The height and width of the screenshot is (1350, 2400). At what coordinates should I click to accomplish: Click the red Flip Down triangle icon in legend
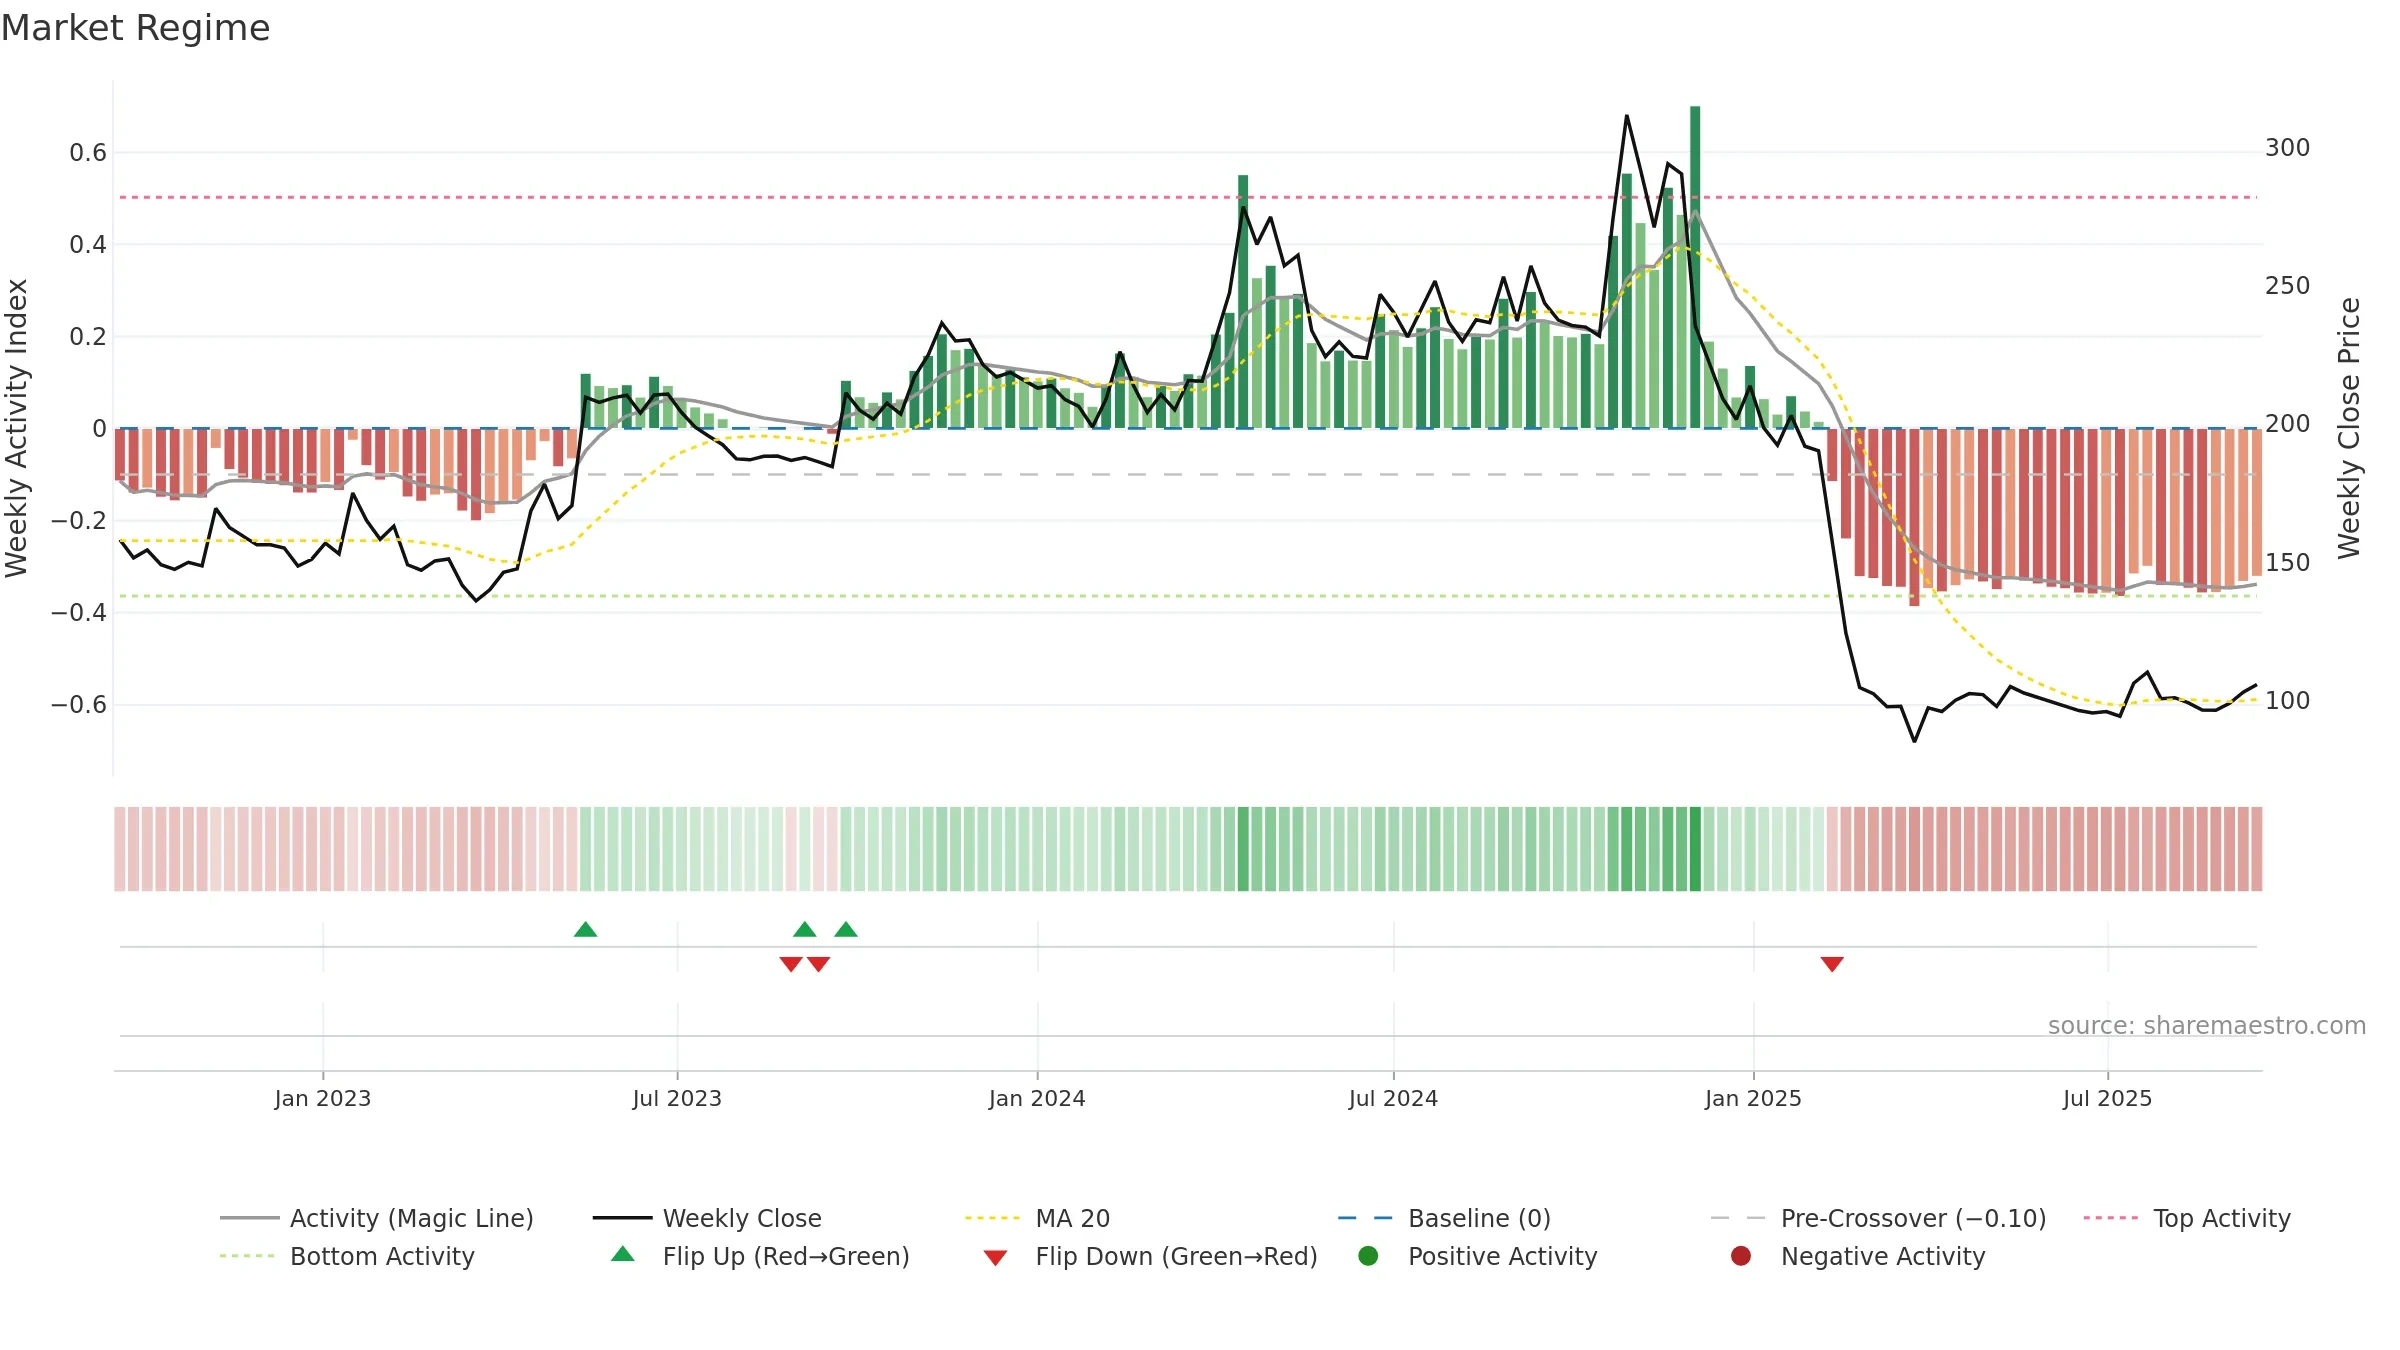pyautogui.click(x=995, y=1257)
